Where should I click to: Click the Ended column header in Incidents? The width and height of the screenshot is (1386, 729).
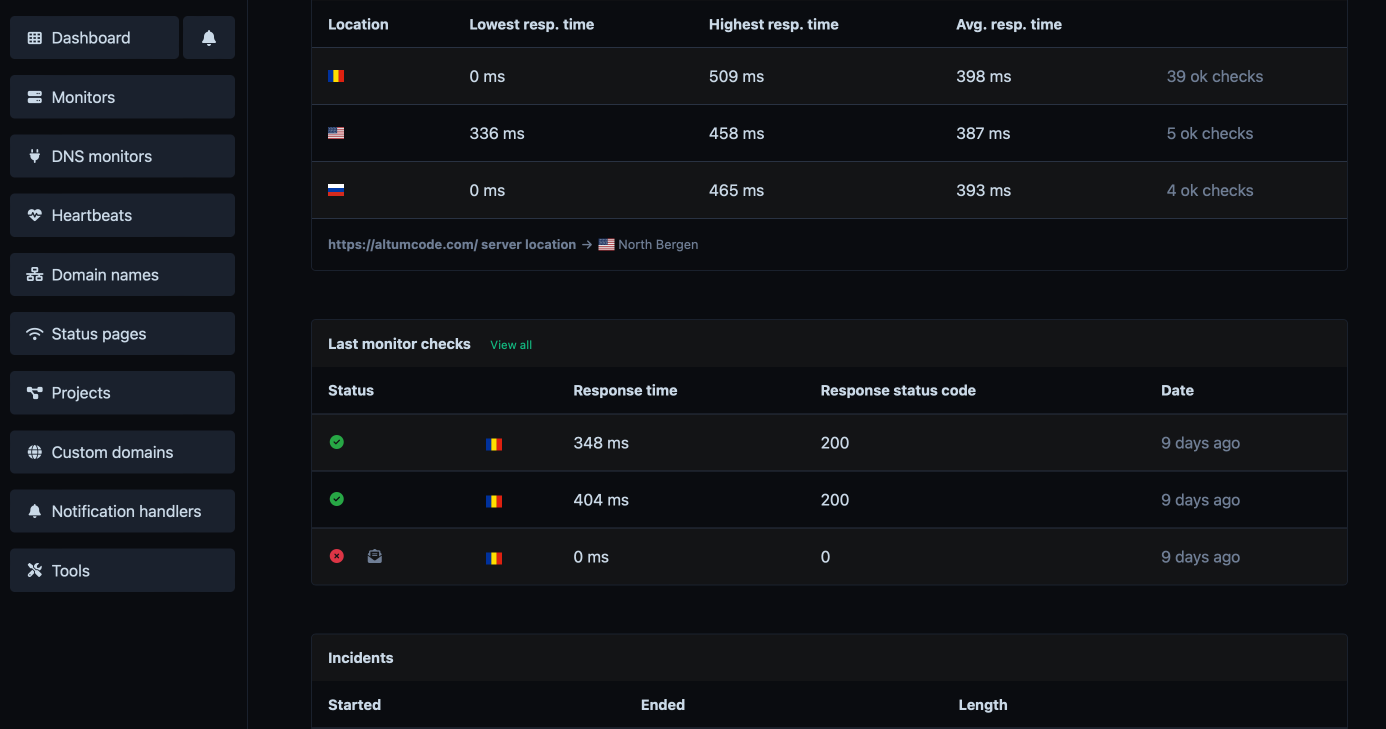tap(663, 705)
